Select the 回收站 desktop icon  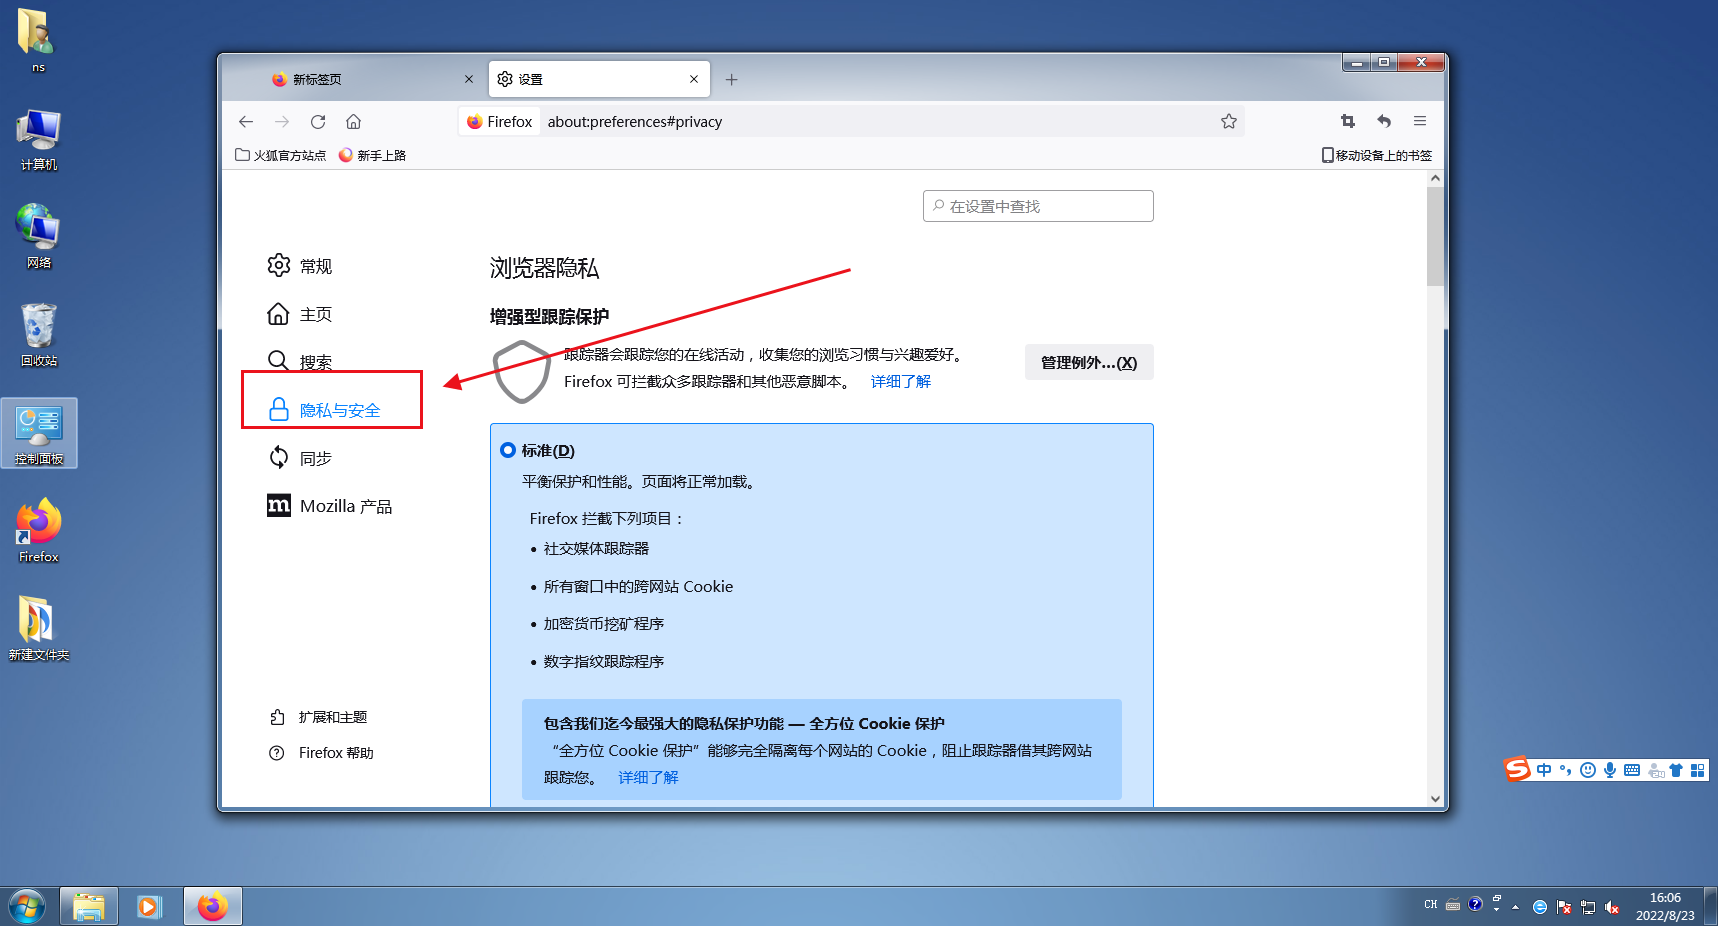pyautogui.click(x=39, y=335)
